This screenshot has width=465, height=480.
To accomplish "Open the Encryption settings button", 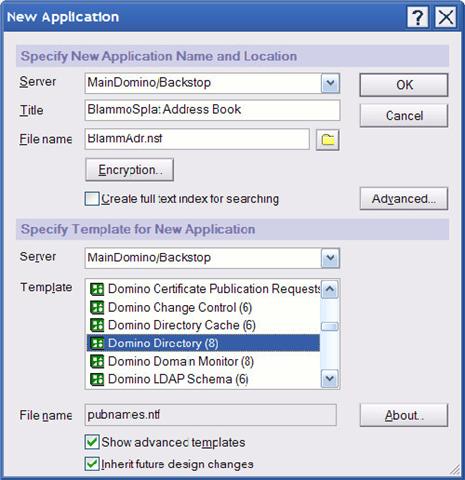I will (130, 170).
